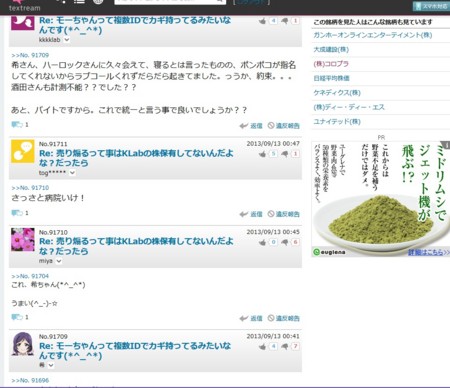Open reply reference >>No. 91710
This screenshot has height=388, width=450.
(x=30, y=188)
